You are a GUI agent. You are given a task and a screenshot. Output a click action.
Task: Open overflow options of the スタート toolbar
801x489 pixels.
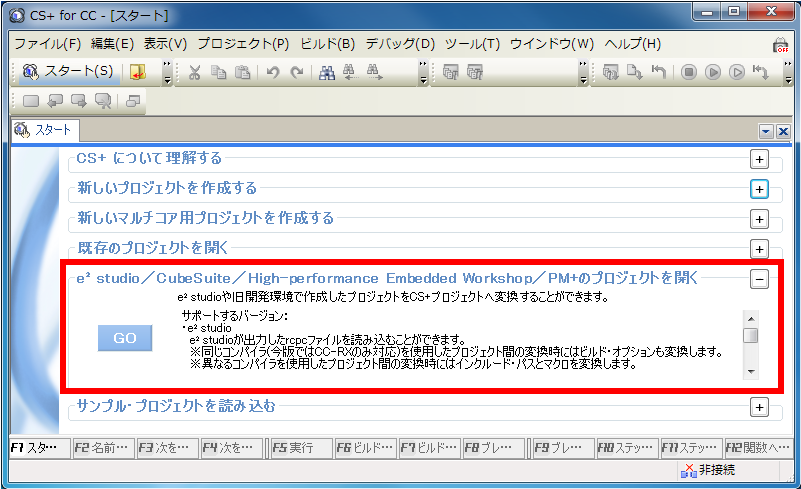pyautogui.click(x=167, y=73)
